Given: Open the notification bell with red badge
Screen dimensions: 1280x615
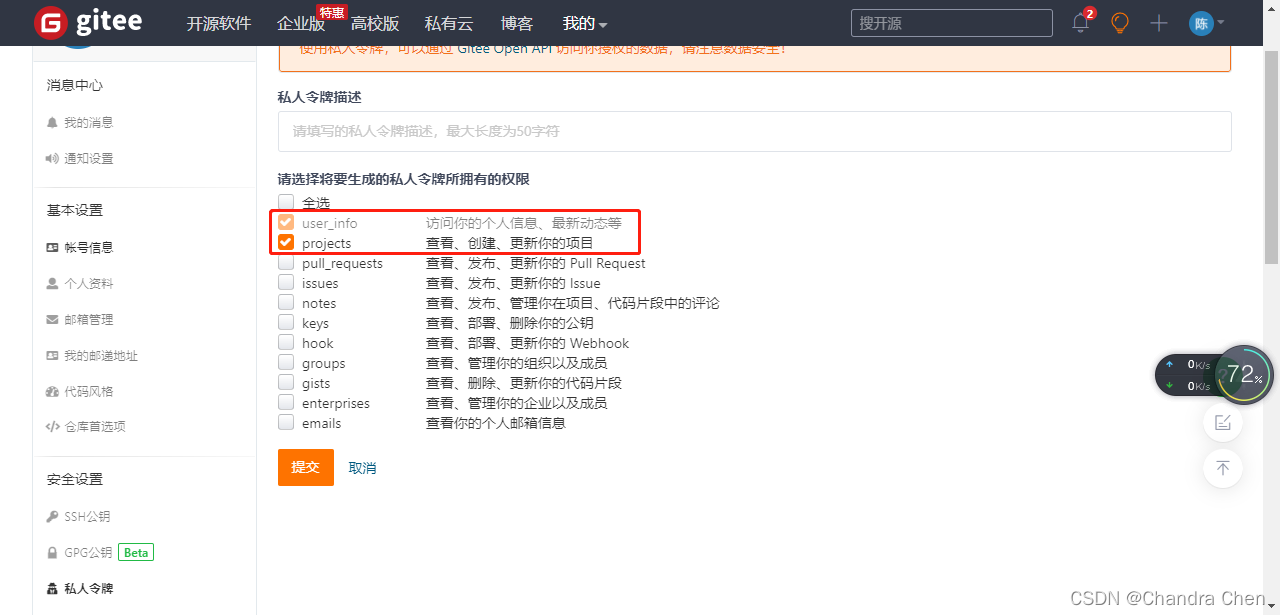Looking at the screenshot, I should (1080, 22).
